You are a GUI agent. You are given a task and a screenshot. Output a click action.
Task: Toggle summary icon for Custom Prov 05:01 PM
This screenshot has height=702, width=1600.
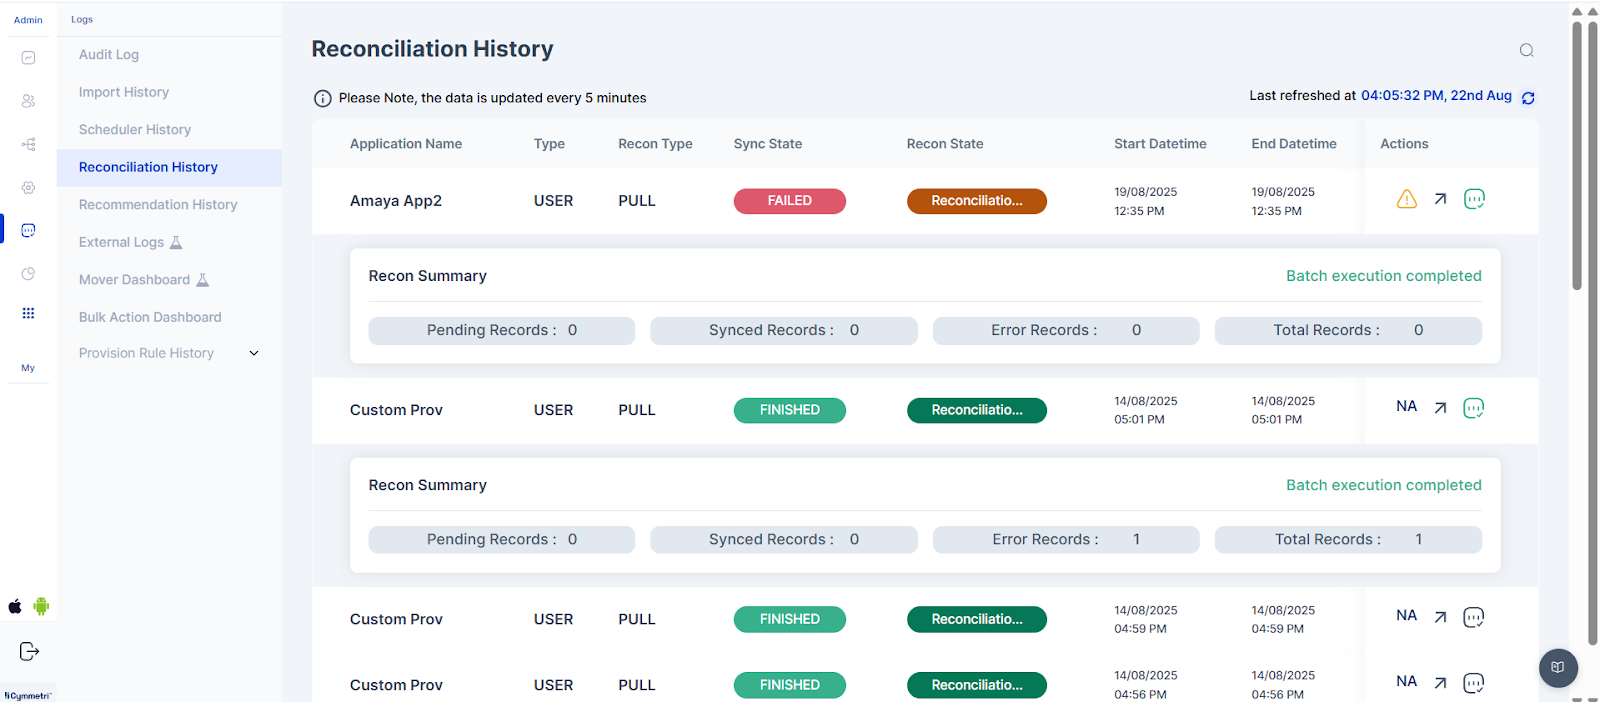(1474, 408)
